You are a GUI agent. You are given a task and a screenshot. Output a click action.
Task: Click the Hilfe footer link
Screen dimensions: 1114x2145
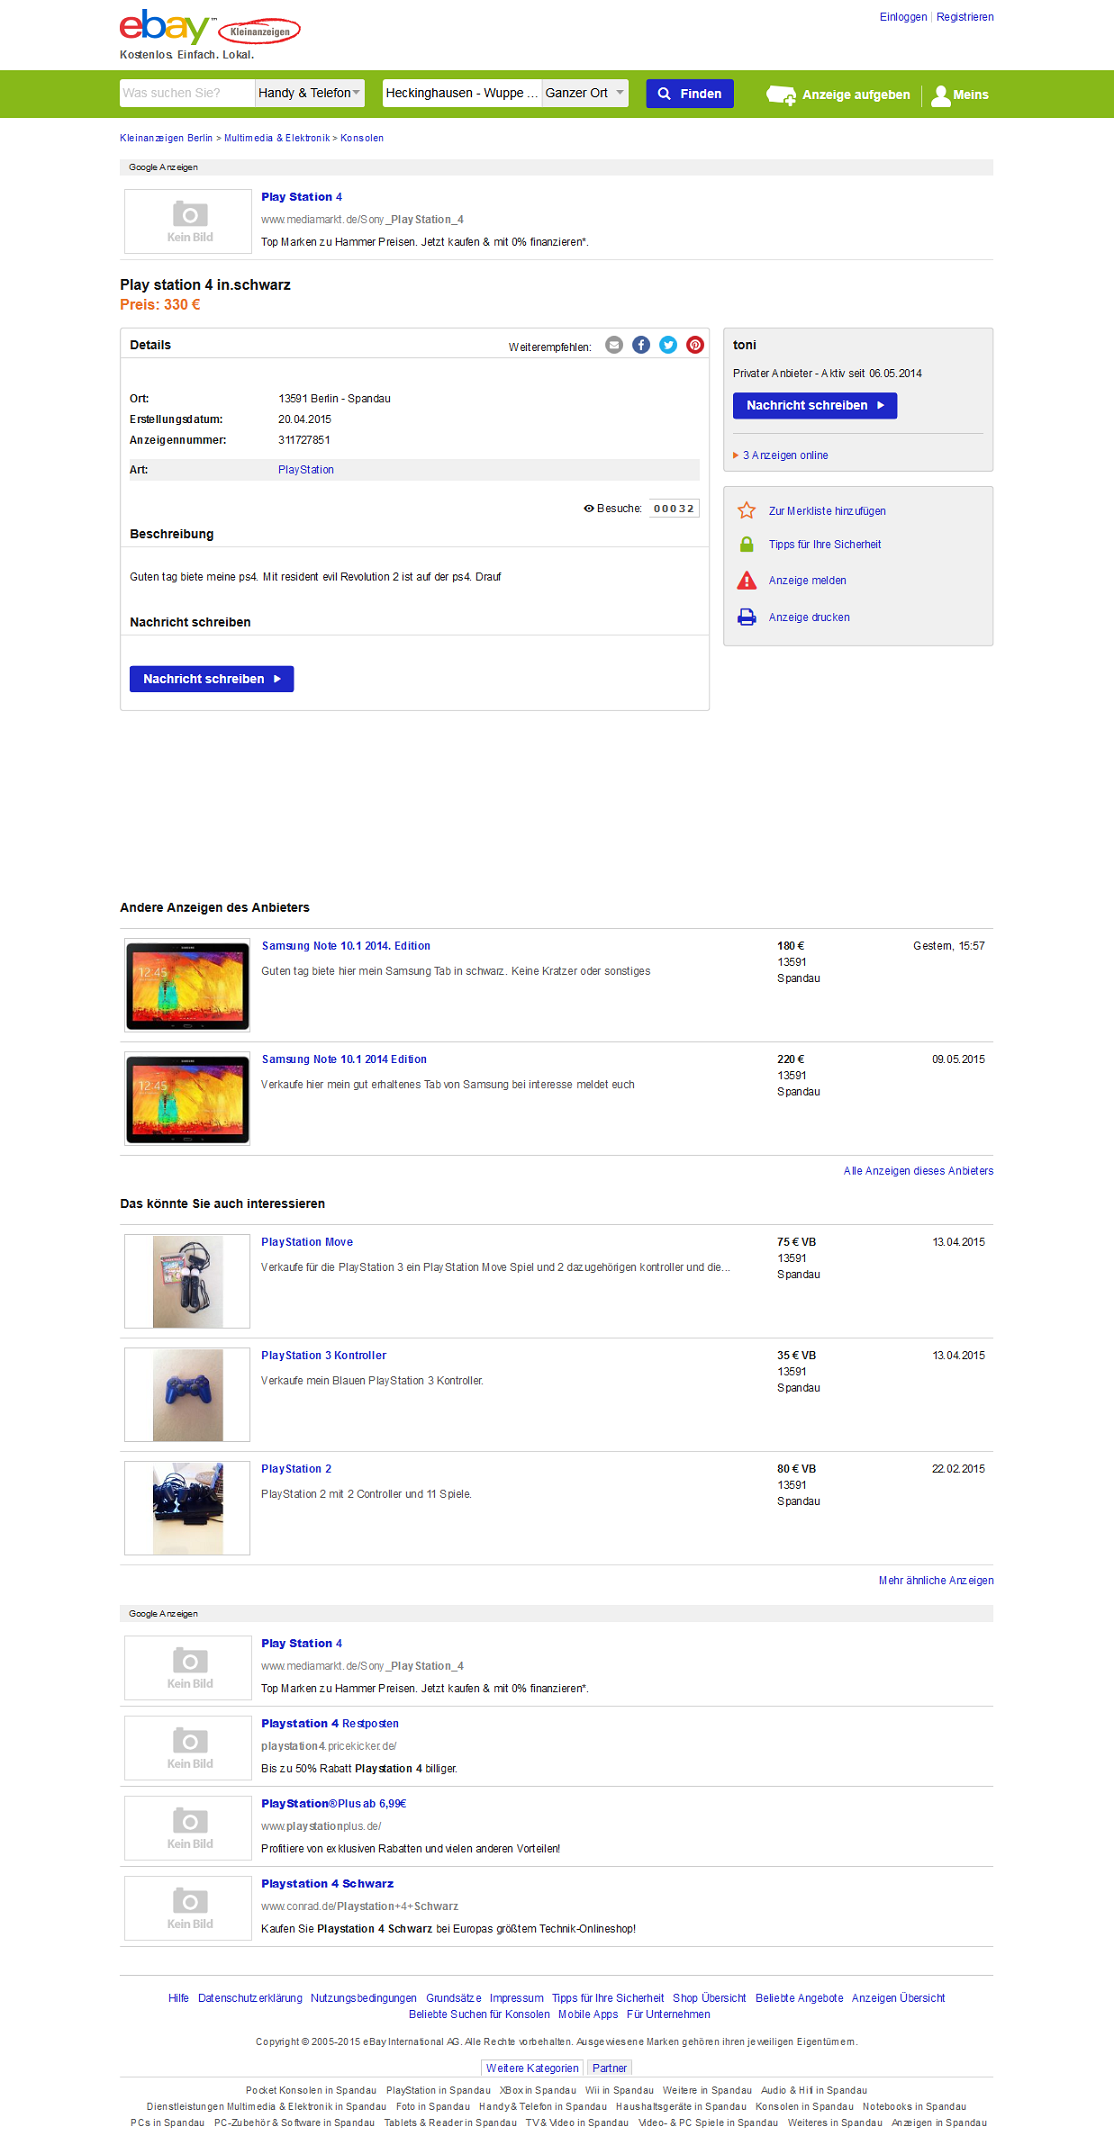tap(178, 1998)
